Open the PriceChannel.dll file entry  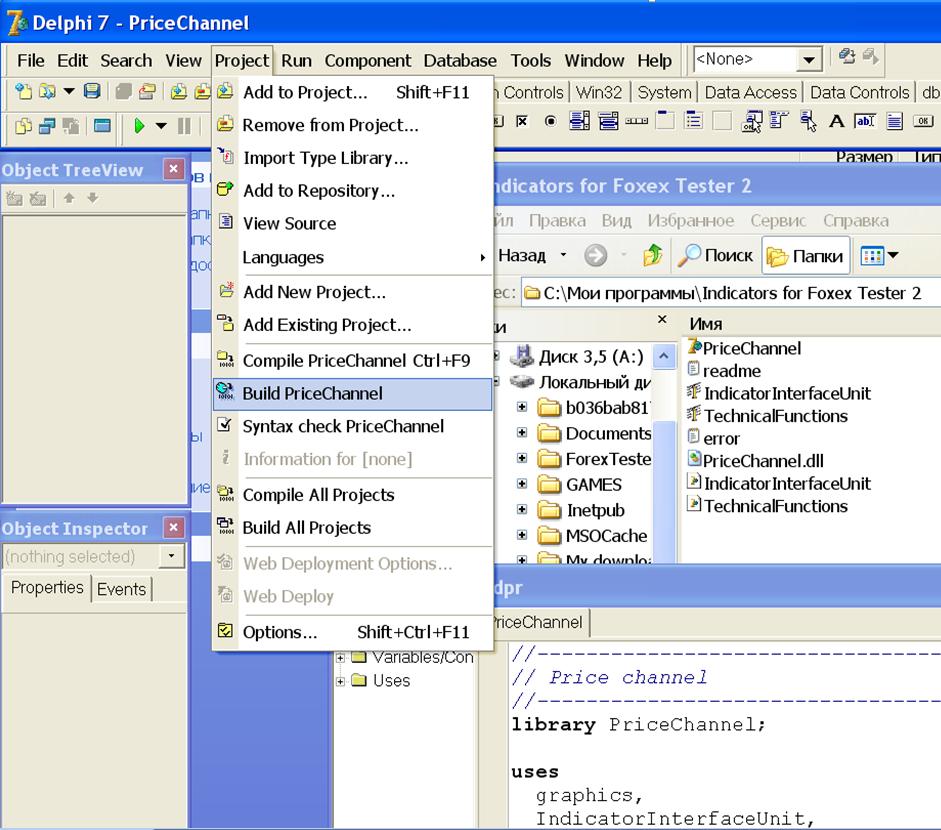pyautogui.click(x=763, y=461)
